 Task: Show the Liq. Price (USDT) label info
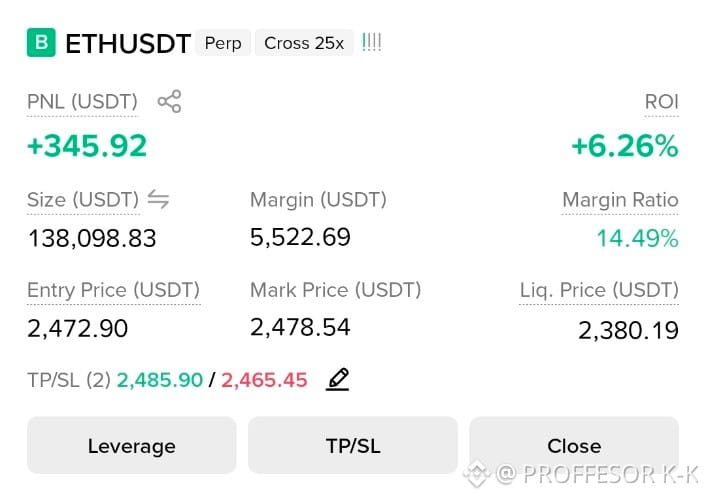tap(599, 290)
